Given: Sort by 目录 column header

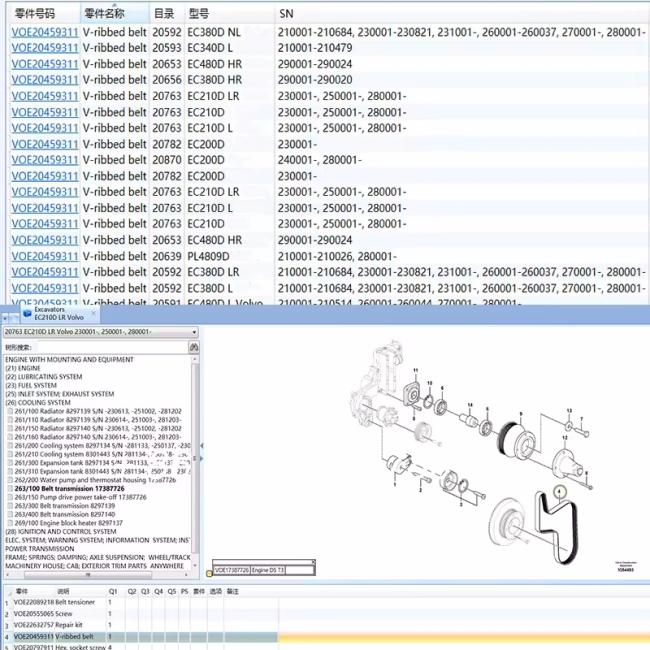Looking at the screenshot, I should coord(164,14).
